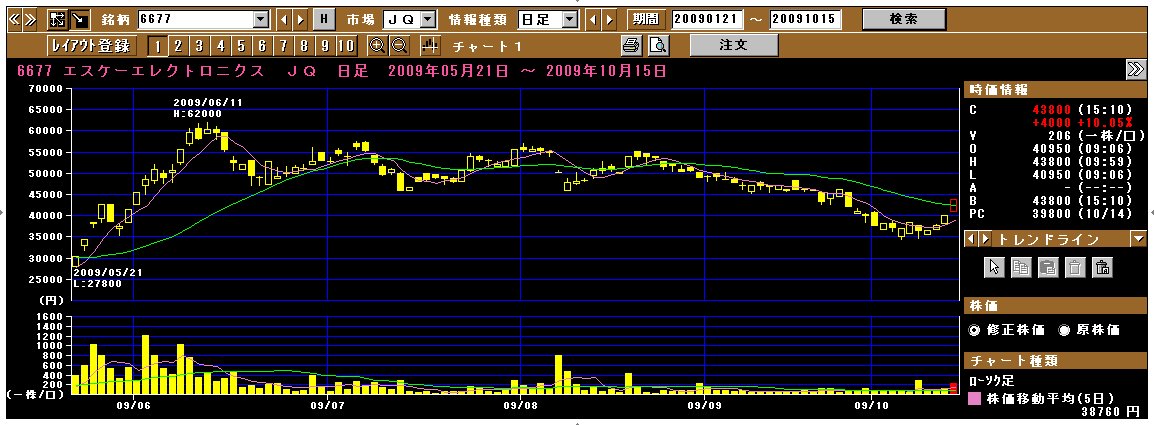Image resolution: width=1154 pixels, height=425 pixels.
Task: Open print preview icon
Action: click(x=657, y=46)
